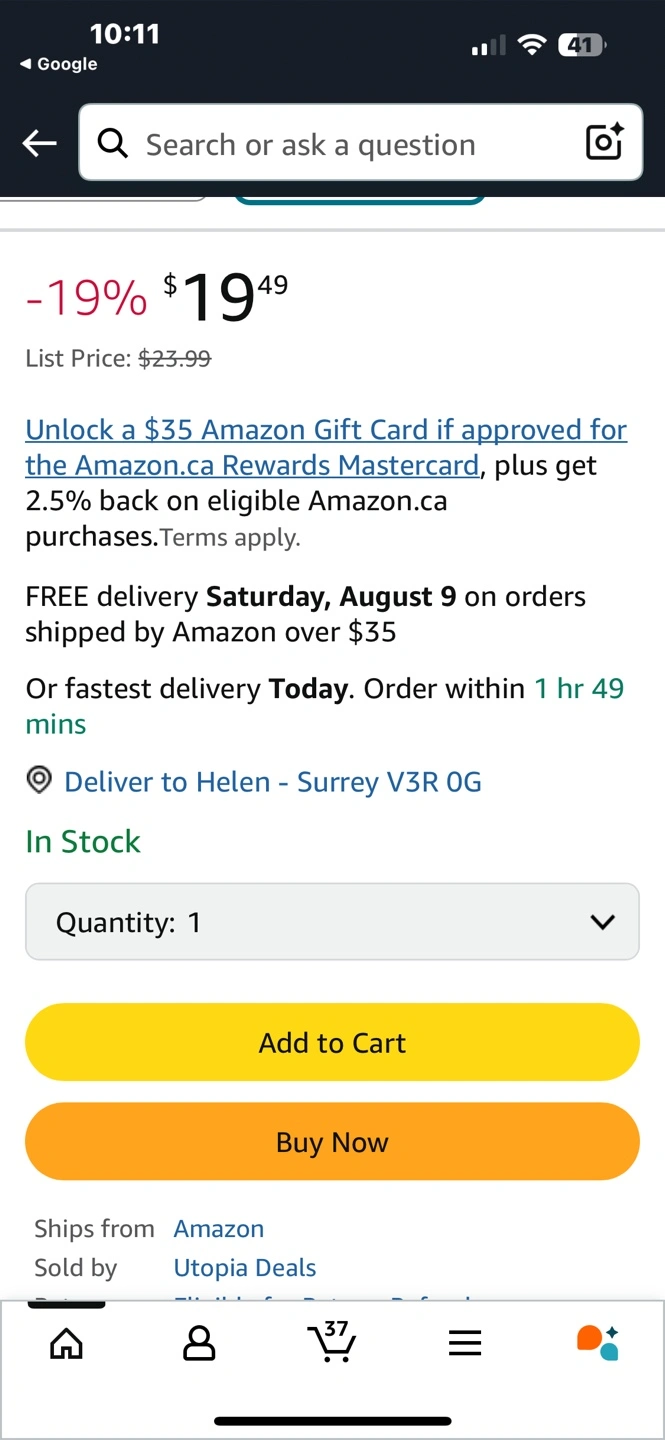The width and height of the screenshot is (665, 1440).
Task: Change delivery address for Helen
Action: pyautogui.click(x=272, y=782)
